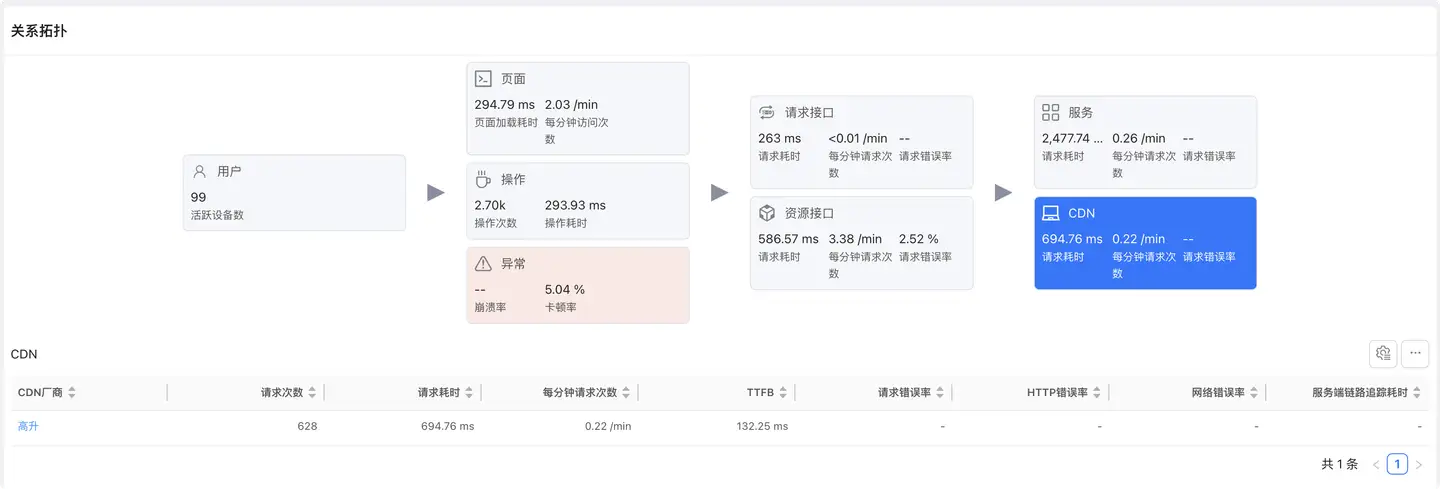Click the terminal icon in 页面 card
1440x489 pixels.
point(483,79)
